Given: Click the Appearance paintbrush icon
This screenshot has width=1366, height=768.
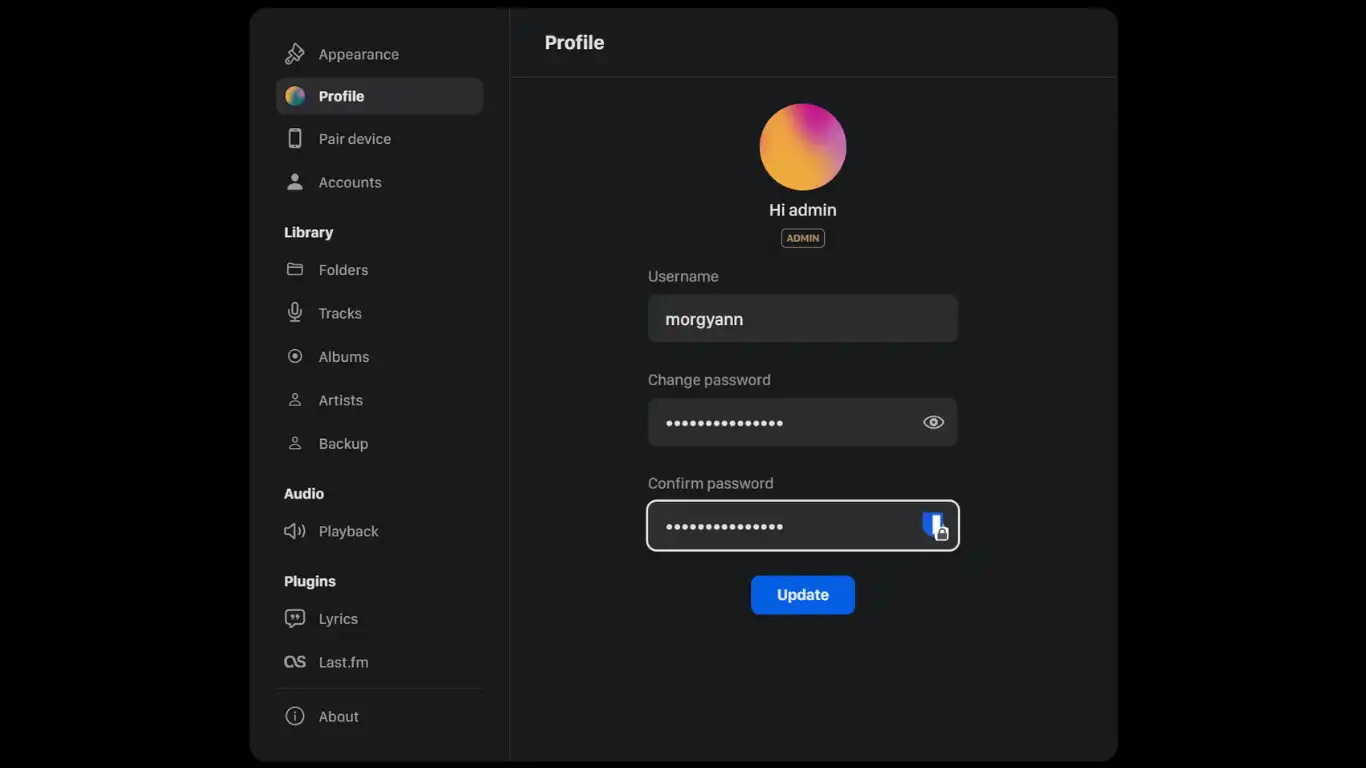Looking at the screenshot, I should [x=294, y=54].
